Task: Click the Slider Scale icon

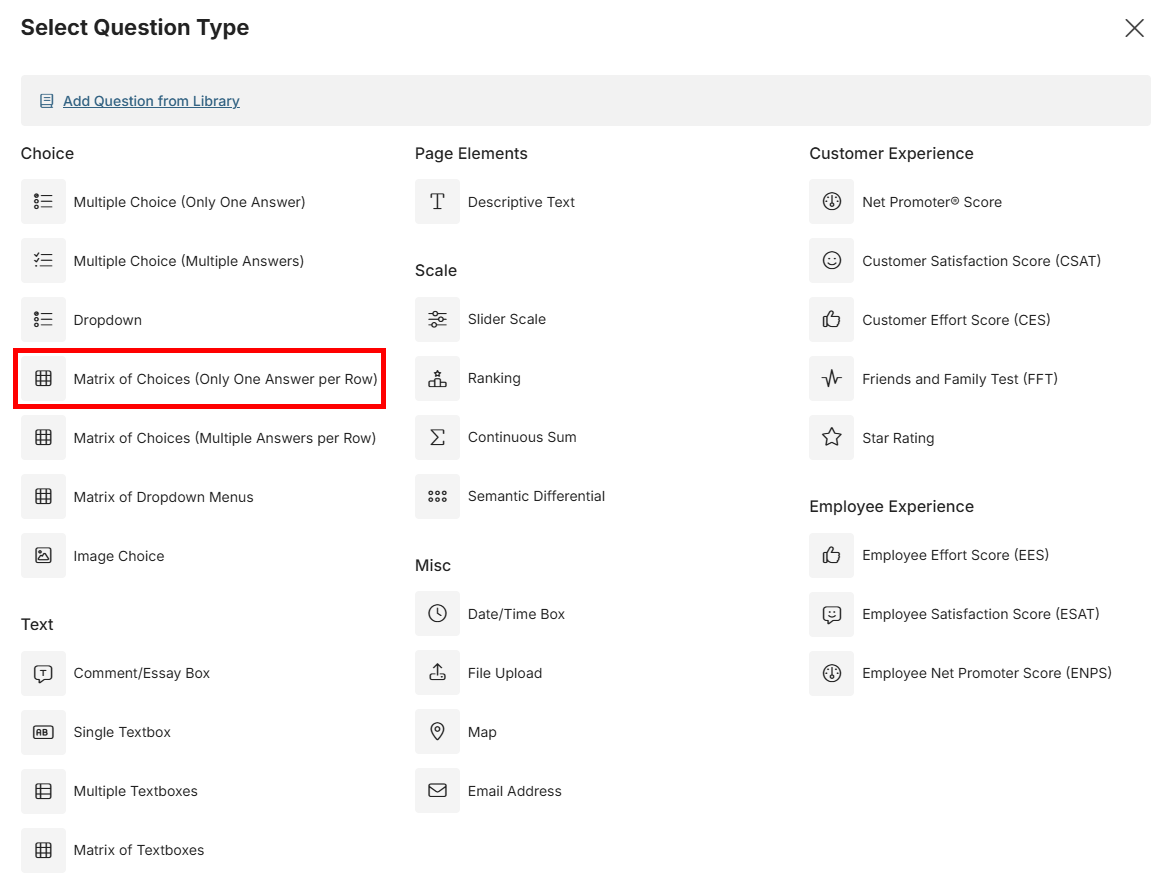Action: point(437,319)
